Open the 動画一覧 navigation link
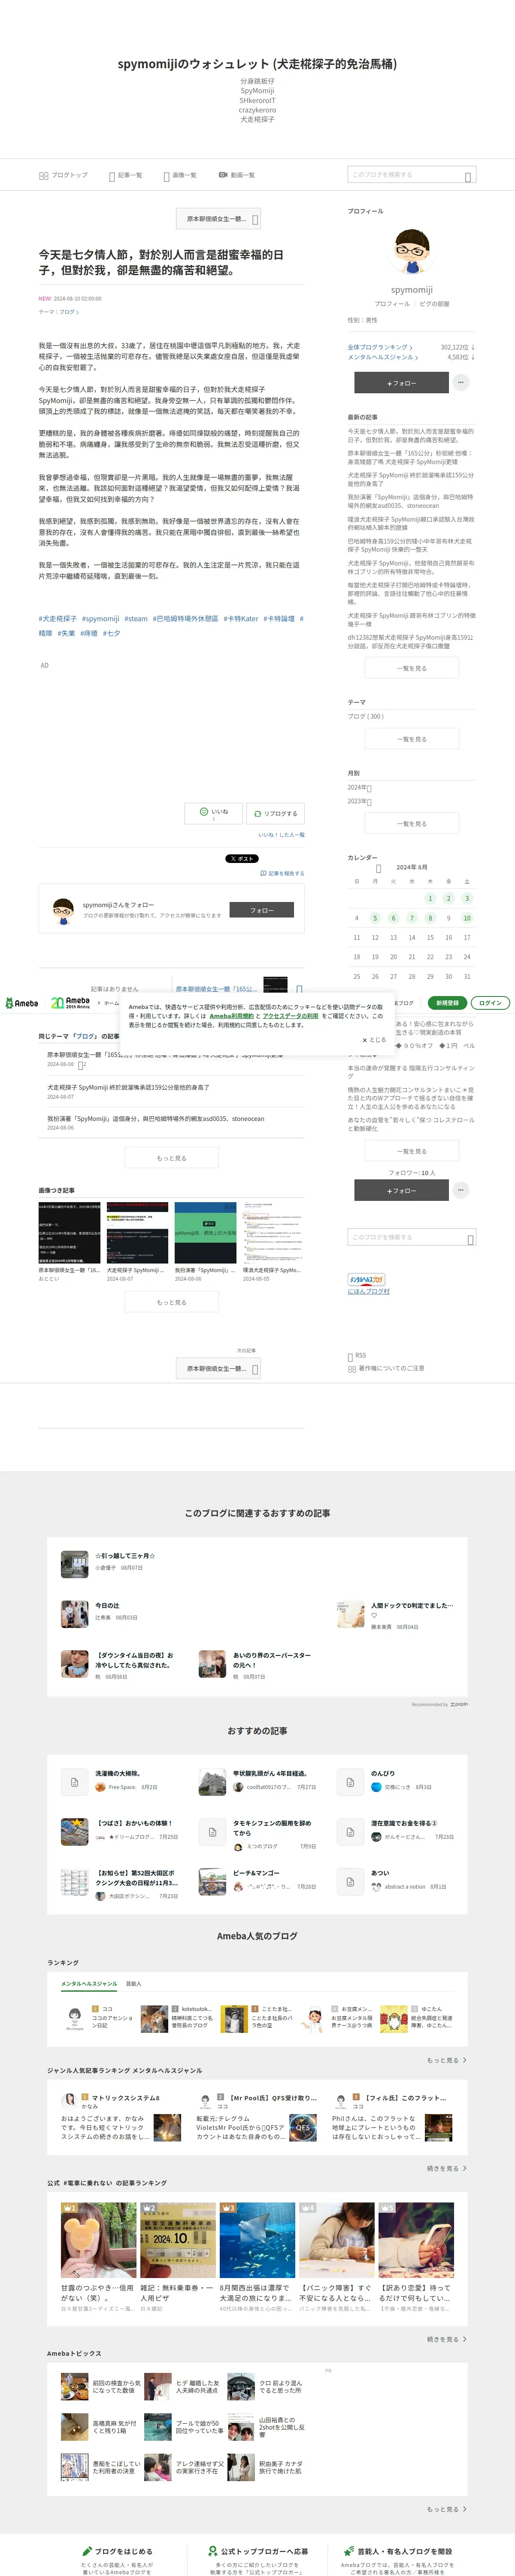 [237, 175]
